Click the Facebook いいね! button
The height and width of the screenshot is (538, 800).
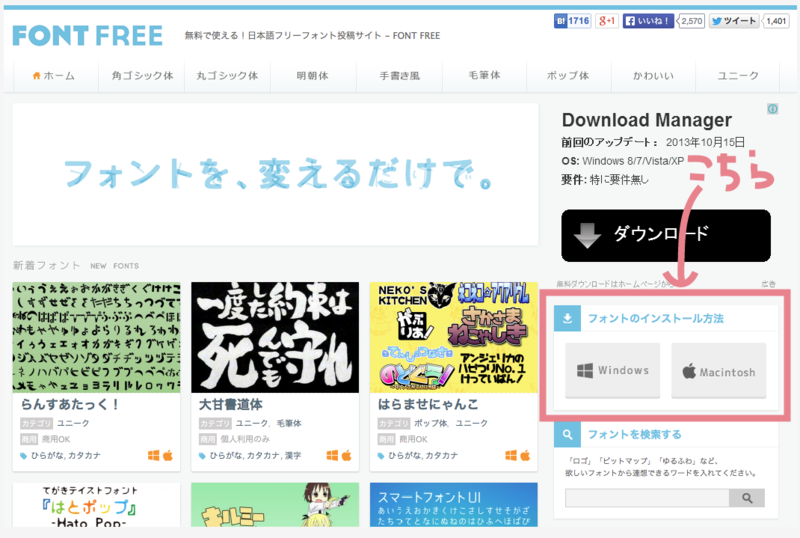[648, 21]
